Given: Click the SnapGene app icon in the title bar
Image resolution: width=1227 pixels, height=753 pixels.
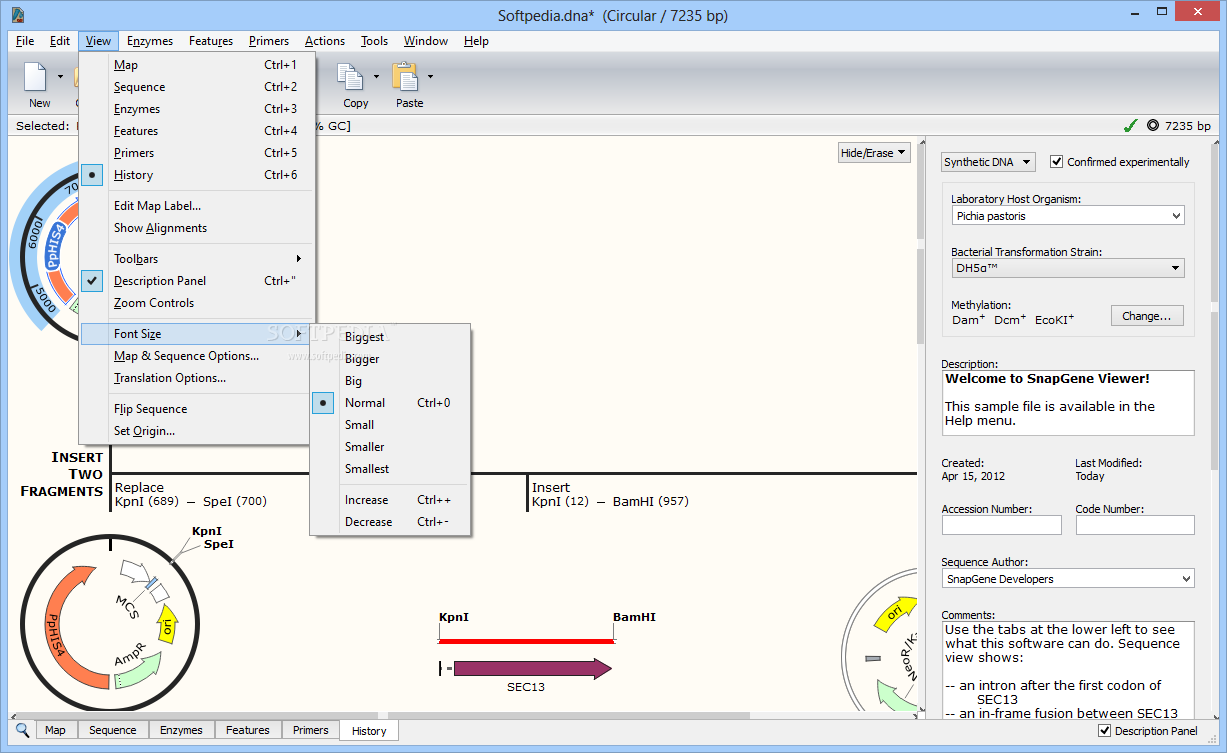Looking at the screenshot, I should coord(18,15).
